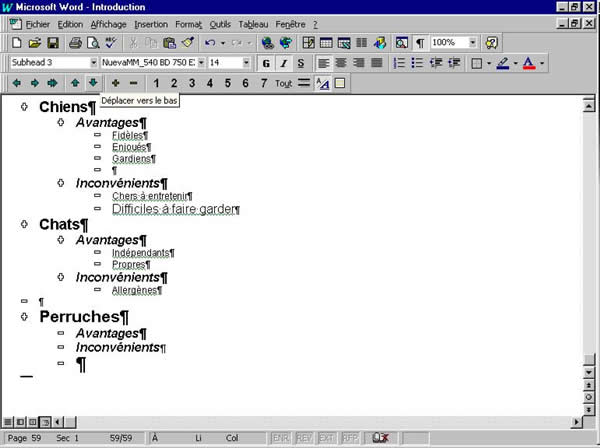Demote to body text double arrow
The width and height of the screenshot is (600, 448).
pyautogui.click(x=52, y=83)
